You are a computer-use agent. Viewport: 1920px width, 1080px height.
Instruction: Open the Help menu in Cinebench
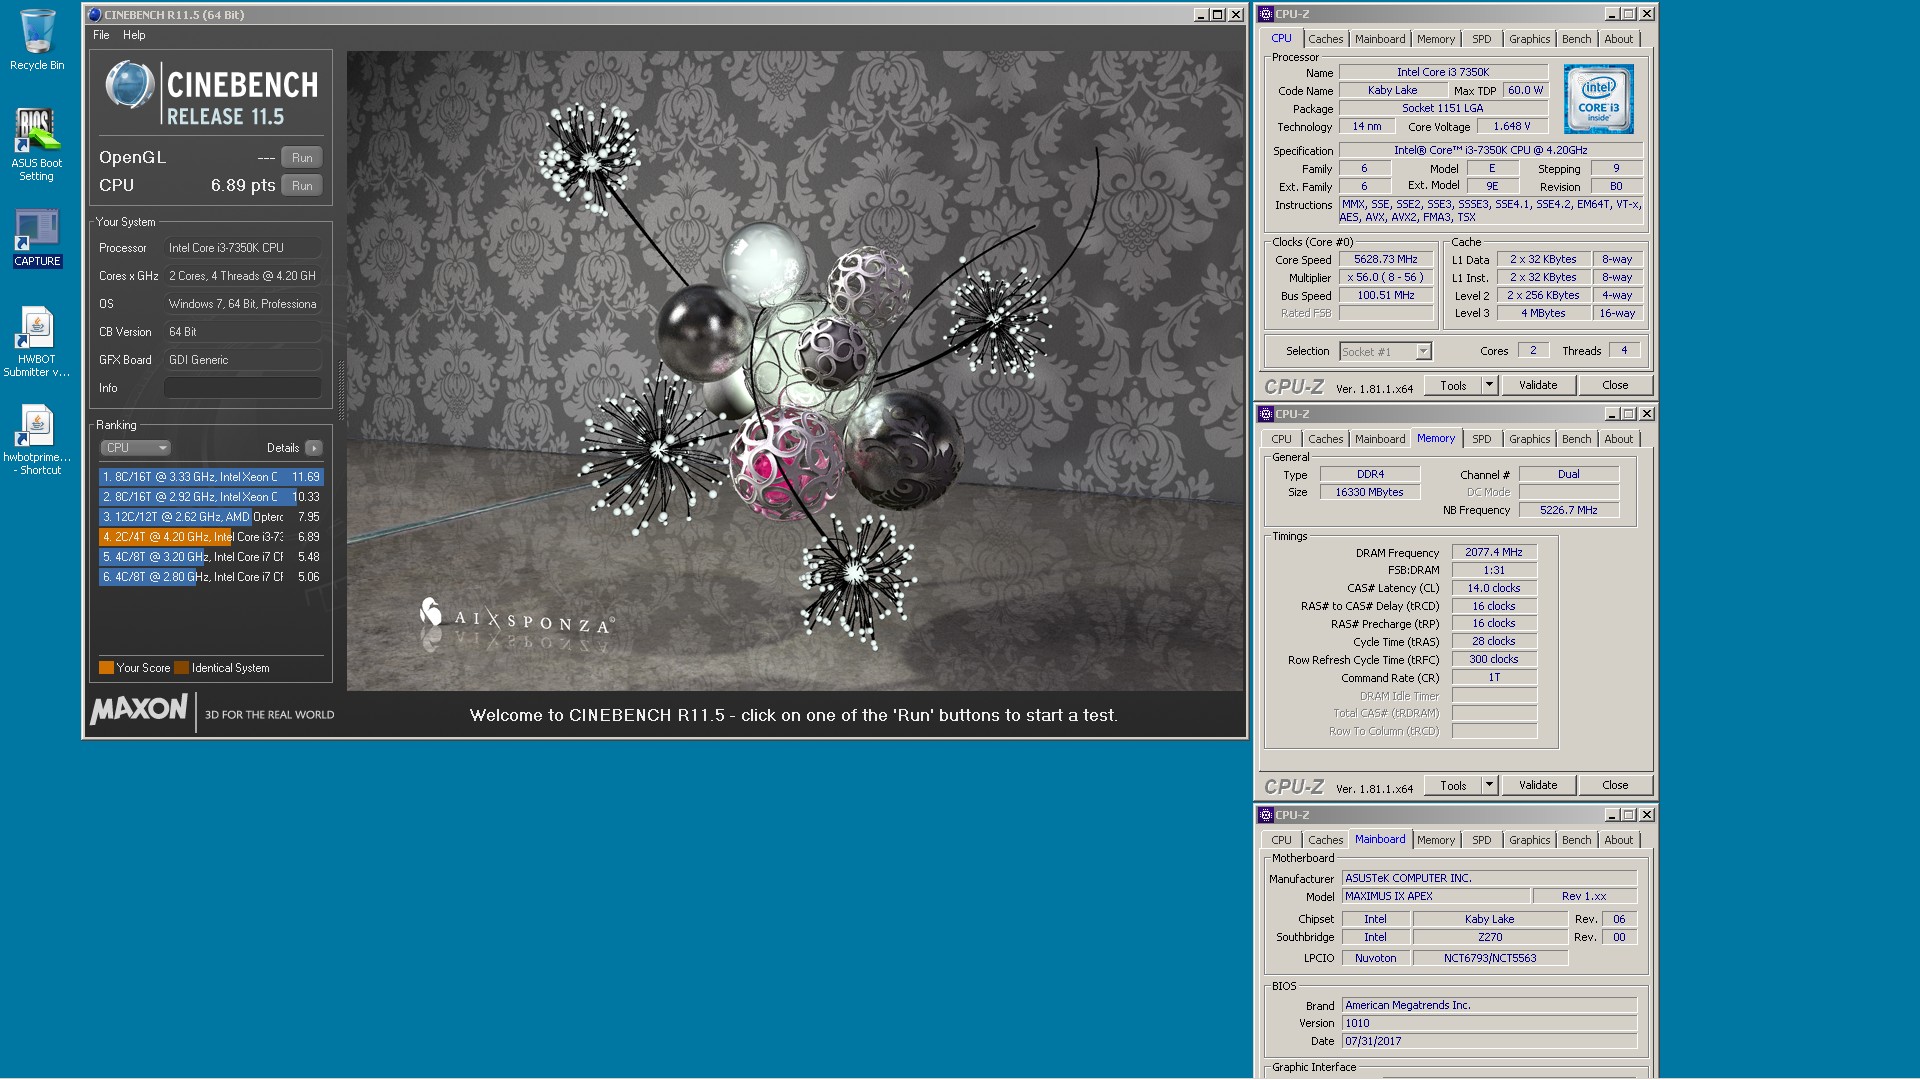(x=134, y=35)
